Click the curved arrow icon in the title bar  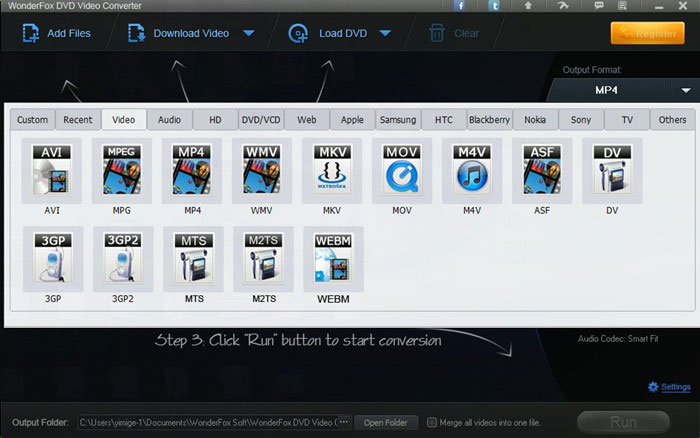(563, 6)
